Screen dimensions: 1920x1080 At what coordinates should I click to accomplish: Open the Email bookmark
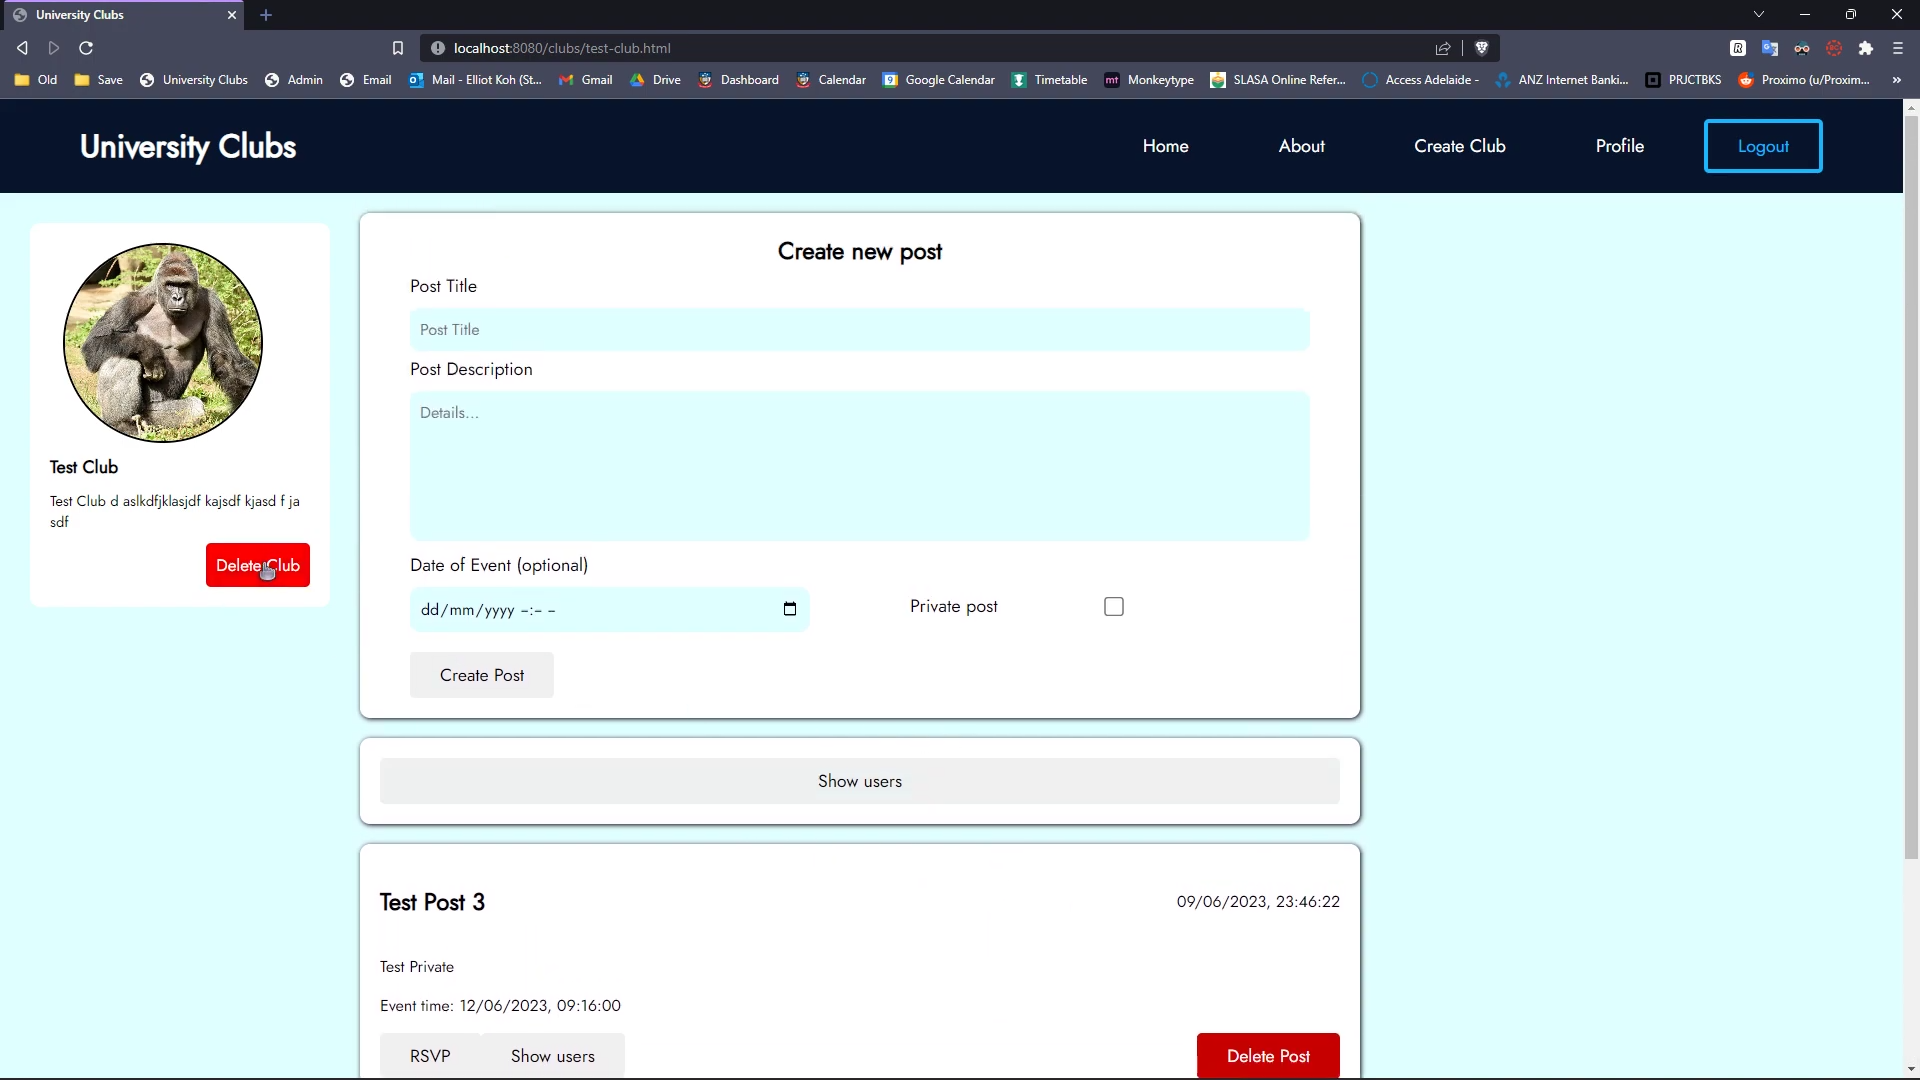click(x=365, y=80)
